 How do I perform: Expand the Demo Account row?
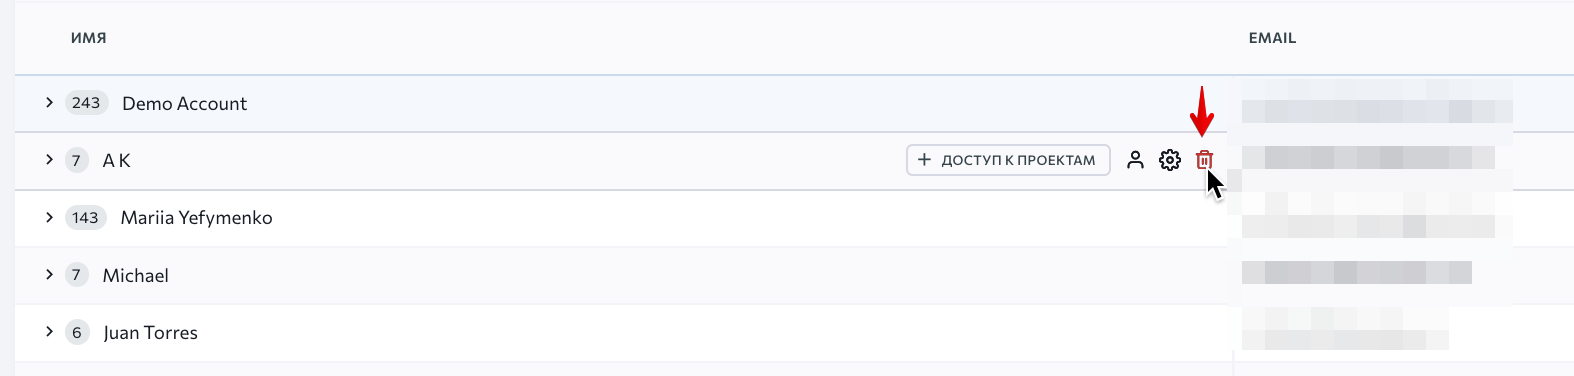(x=49, y=103)
